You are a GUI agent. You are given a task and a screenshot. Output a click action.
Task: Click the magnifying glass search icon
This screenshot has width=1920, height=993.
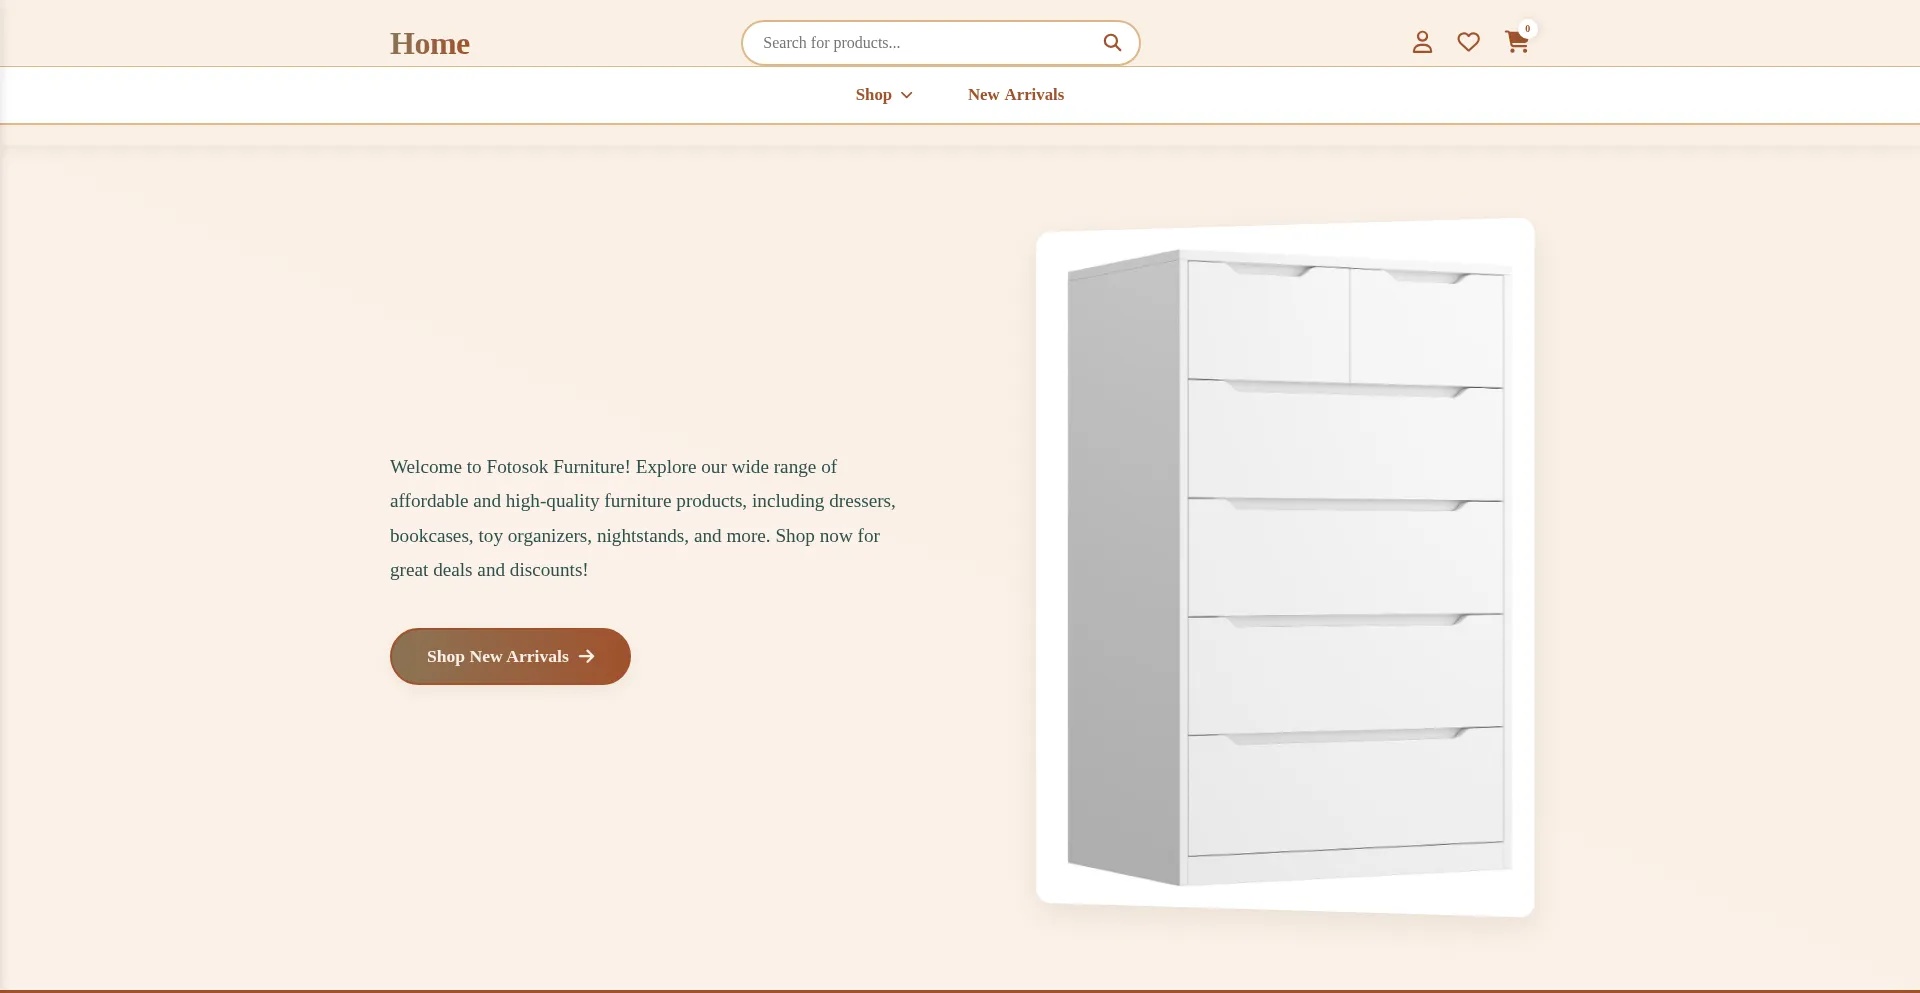[1111, 43]
